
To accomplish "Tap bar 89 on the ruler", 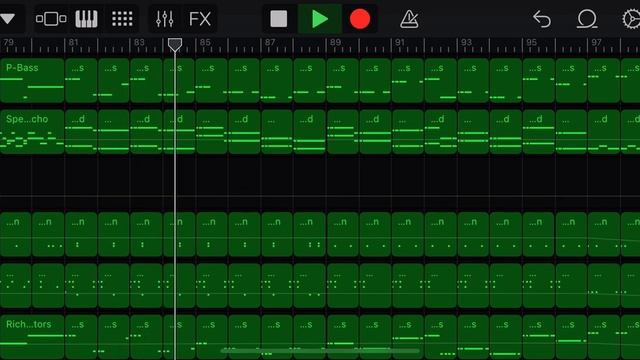I will [336, 42].
